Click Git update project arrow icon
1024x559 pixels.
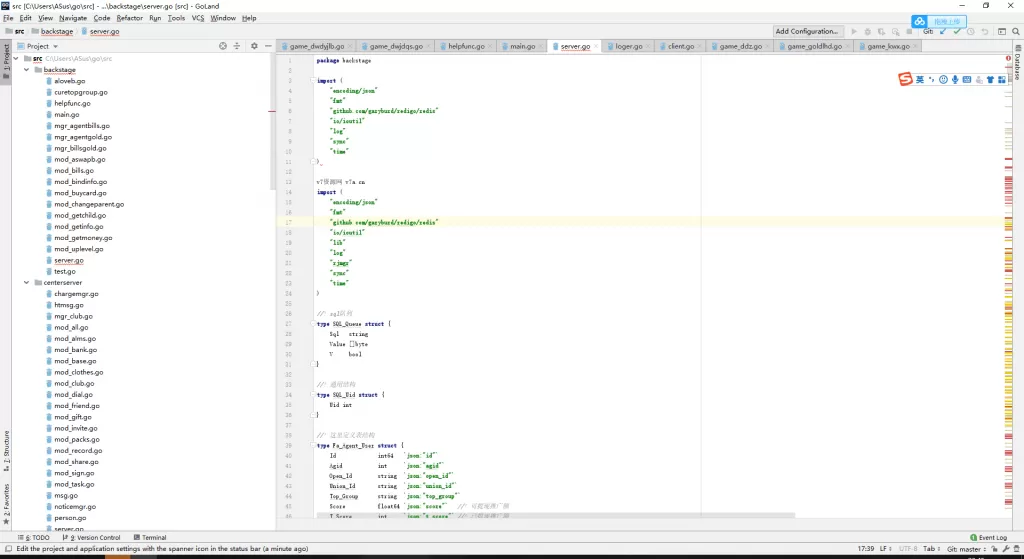point(942,32)
